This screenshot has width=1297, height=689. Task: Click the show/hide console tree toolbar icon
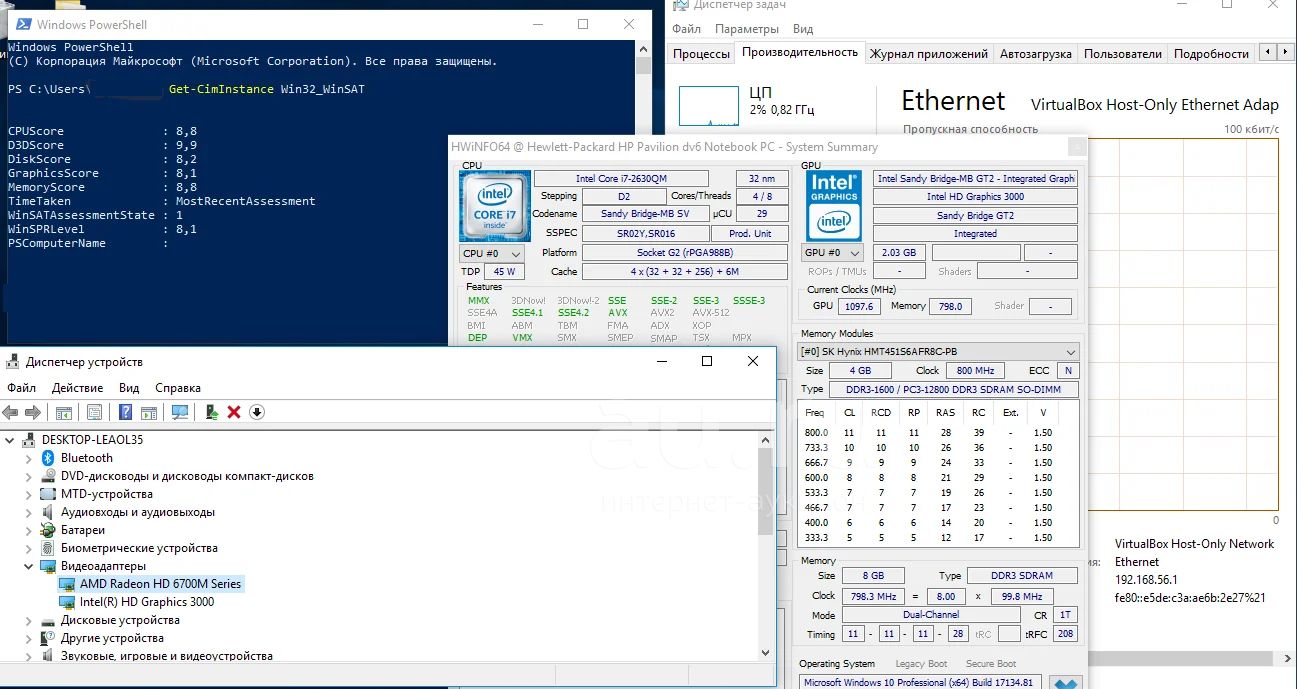click(x=63, y=412)
